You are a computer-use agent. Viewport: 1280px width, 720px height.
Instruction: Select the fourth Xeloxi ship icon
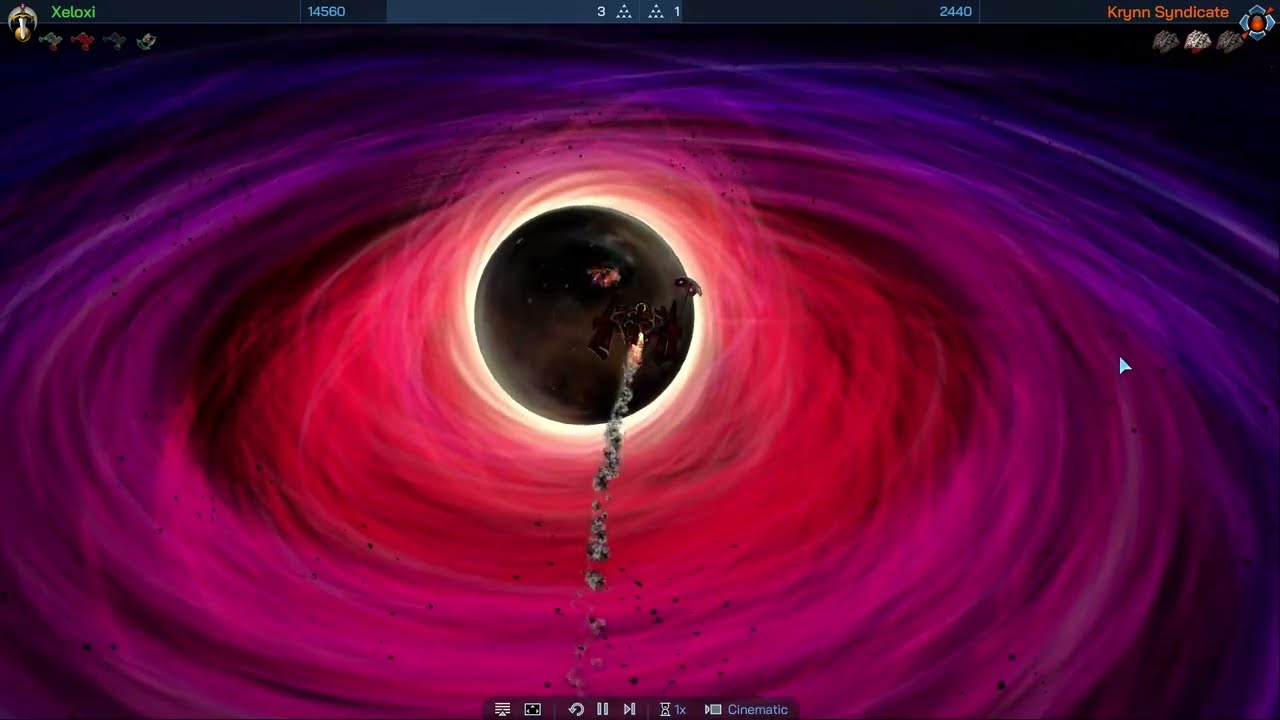pyautogui.click(x=146, y=41)
